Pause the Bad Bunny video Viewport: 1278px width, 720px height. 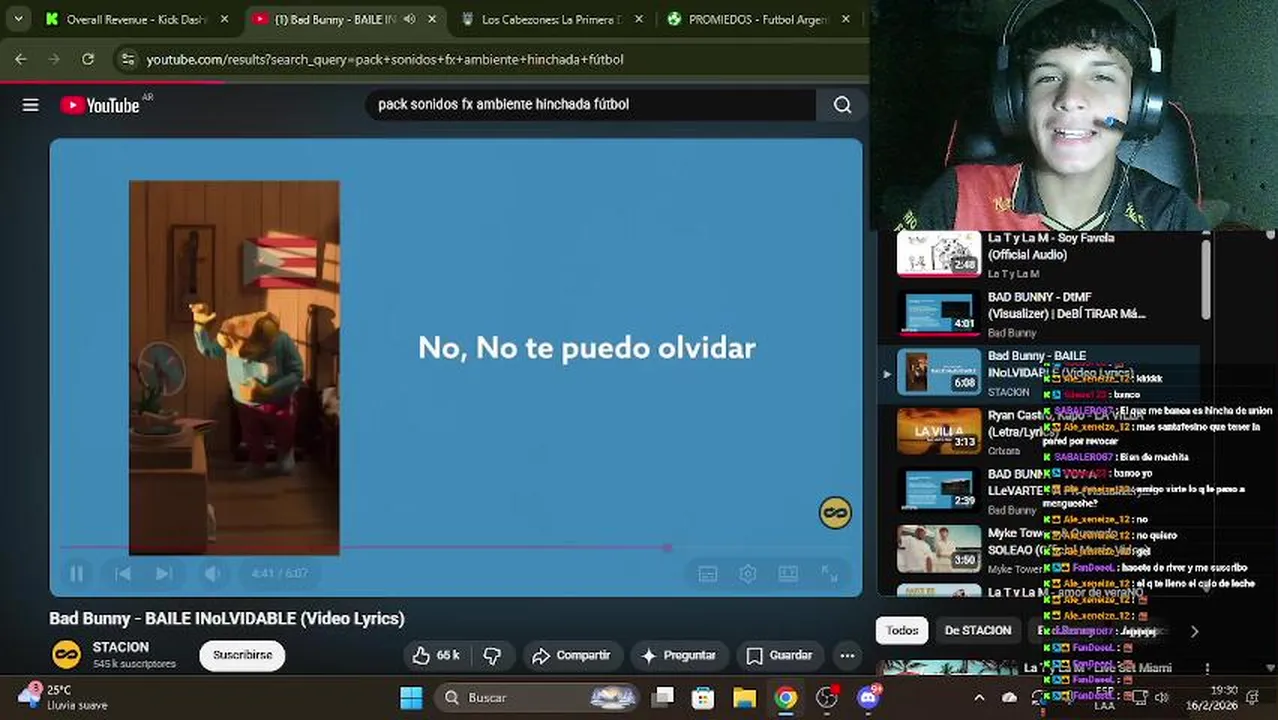pos(76,573)
